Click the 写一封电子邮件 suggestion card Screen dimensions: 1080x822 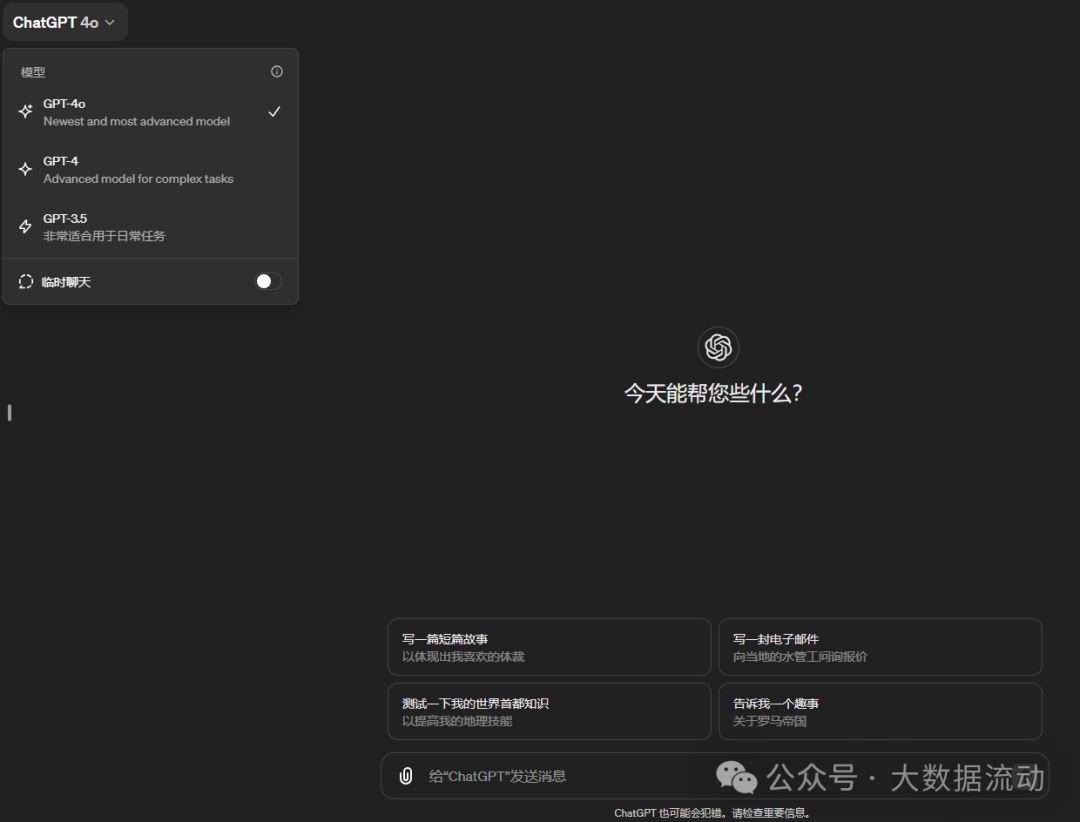[880, 647]
